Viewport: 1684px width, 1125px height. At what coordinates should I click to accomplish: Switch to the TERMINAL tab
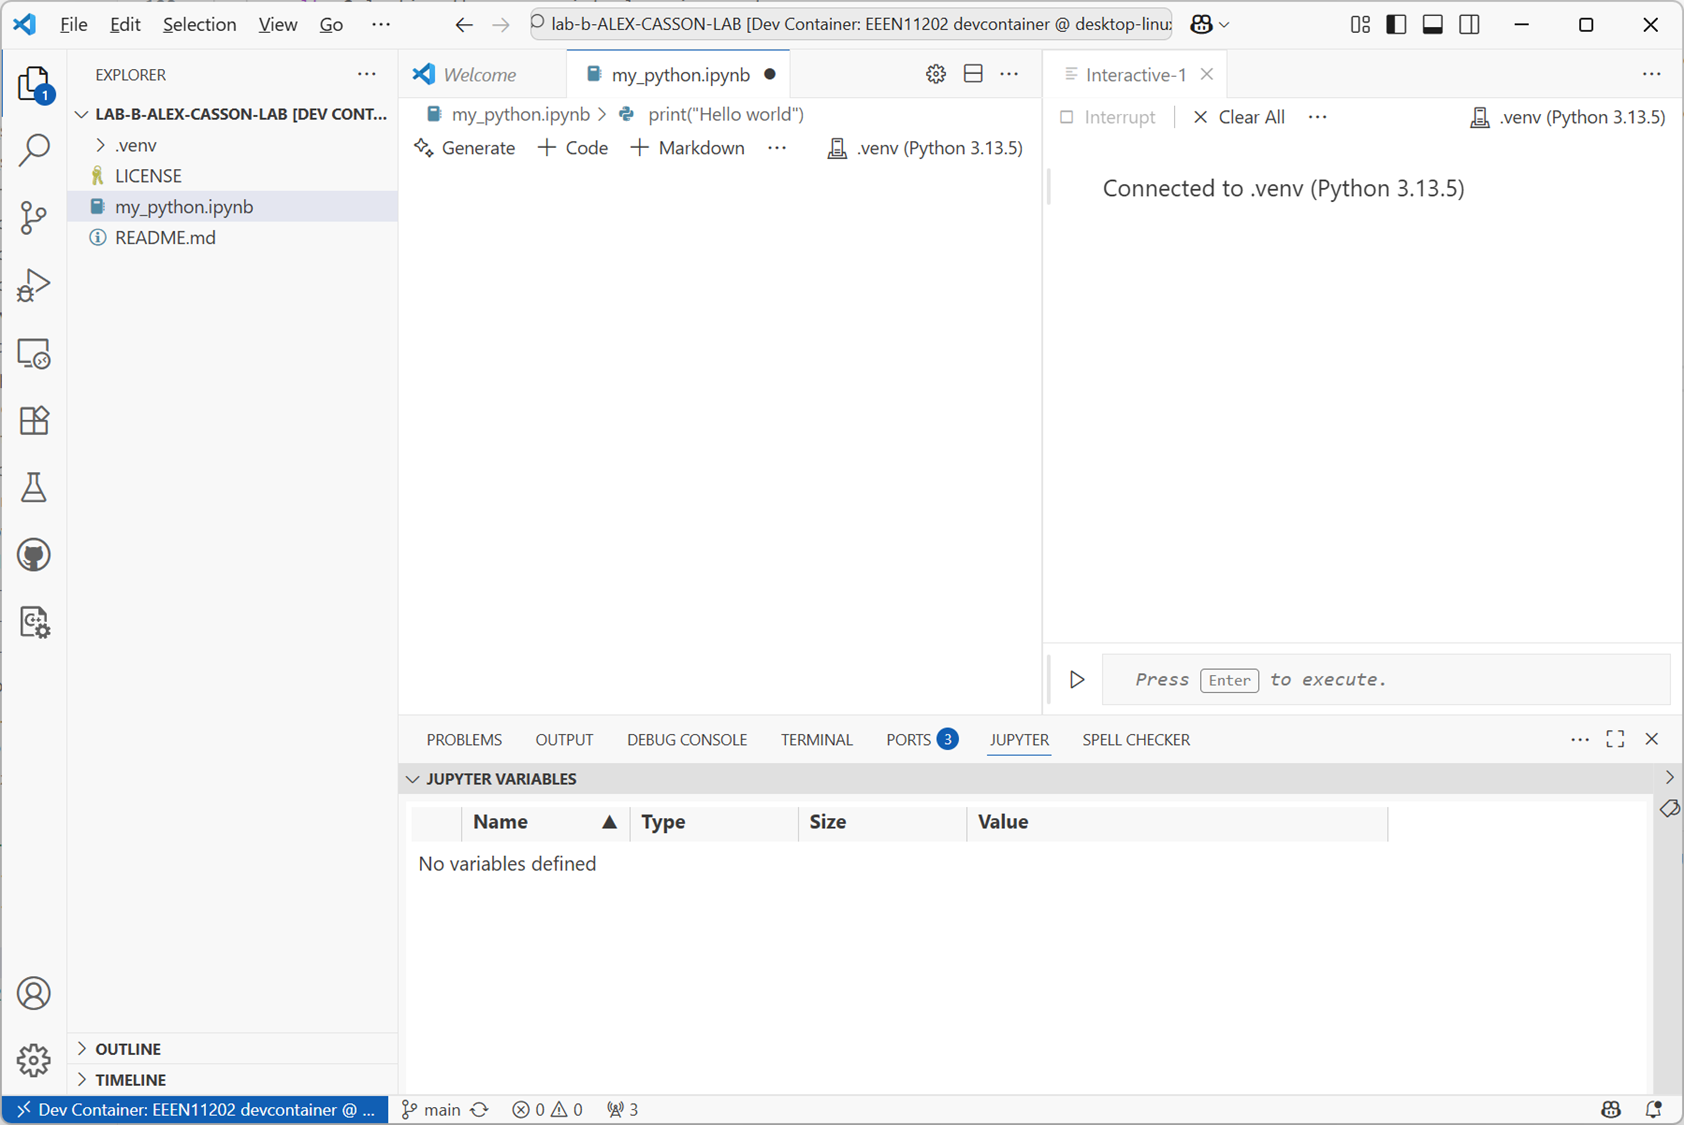[816, 740]
